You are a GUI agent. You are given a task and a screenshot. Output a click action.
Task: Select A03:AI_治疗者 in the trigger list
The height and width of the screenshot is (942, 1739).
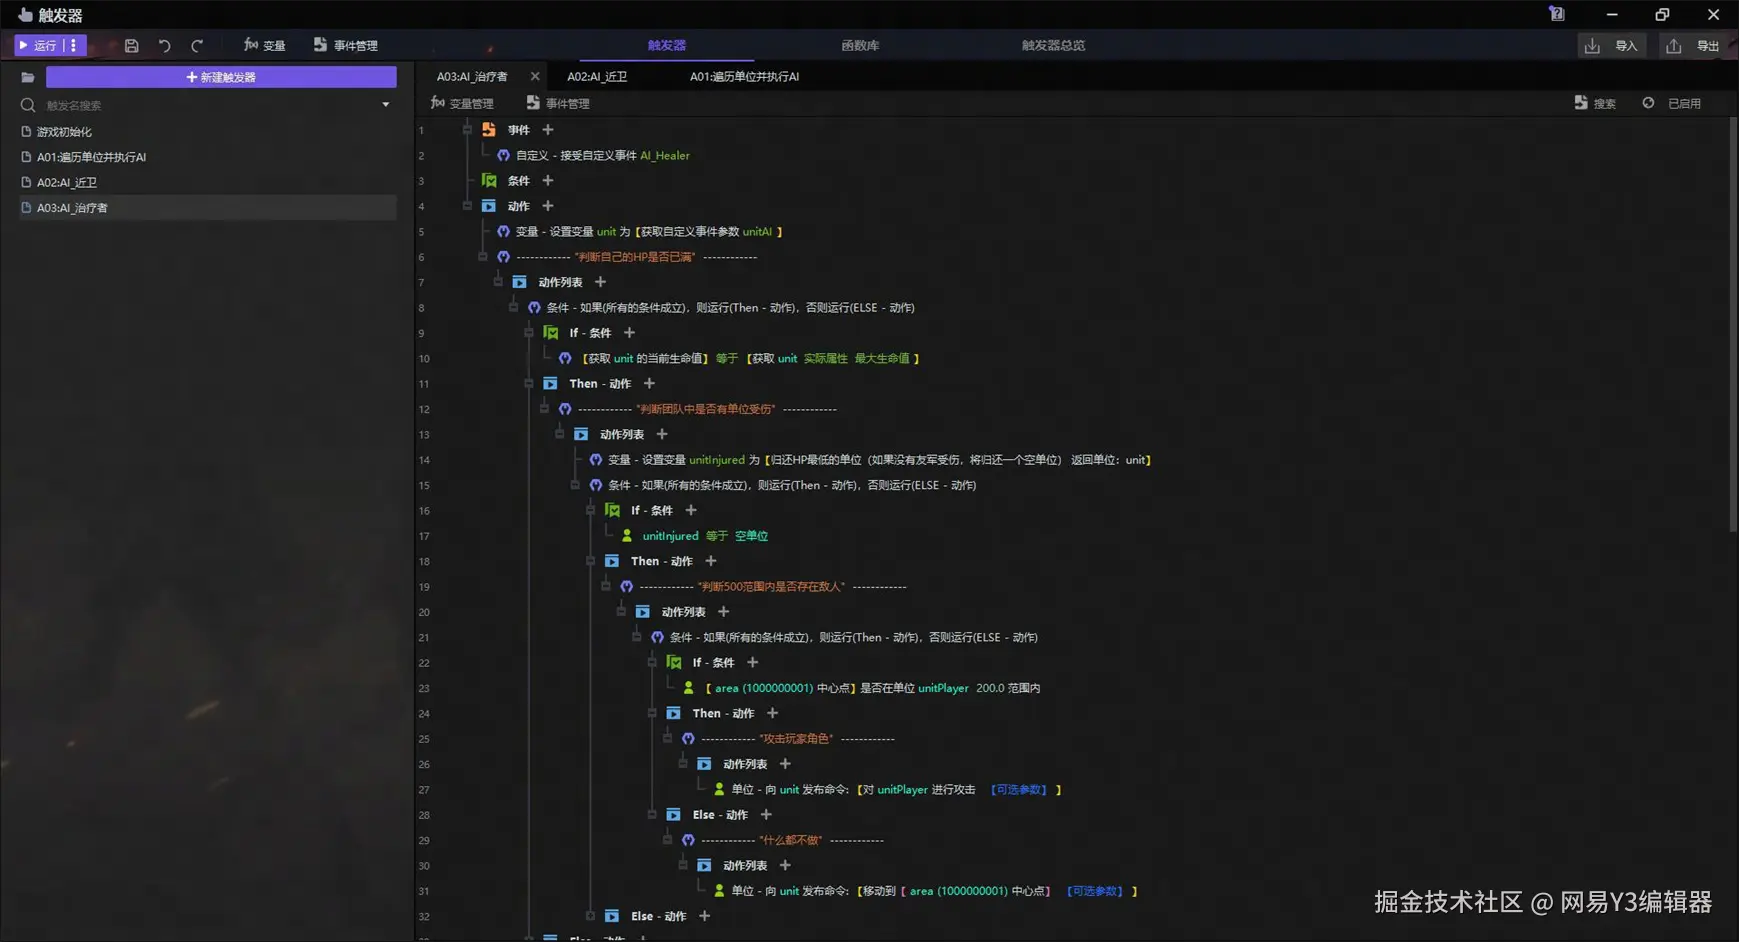pos(208,208)
